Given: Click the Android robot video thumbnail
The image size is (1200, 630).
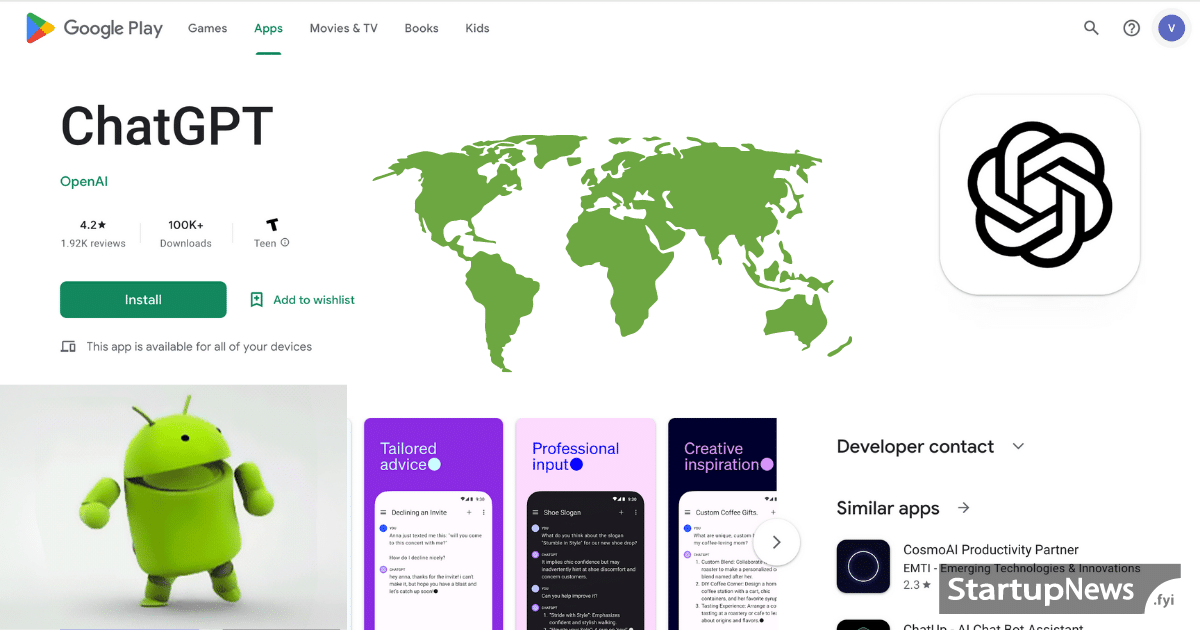Looking at the screenshot, I should point(173,507).
